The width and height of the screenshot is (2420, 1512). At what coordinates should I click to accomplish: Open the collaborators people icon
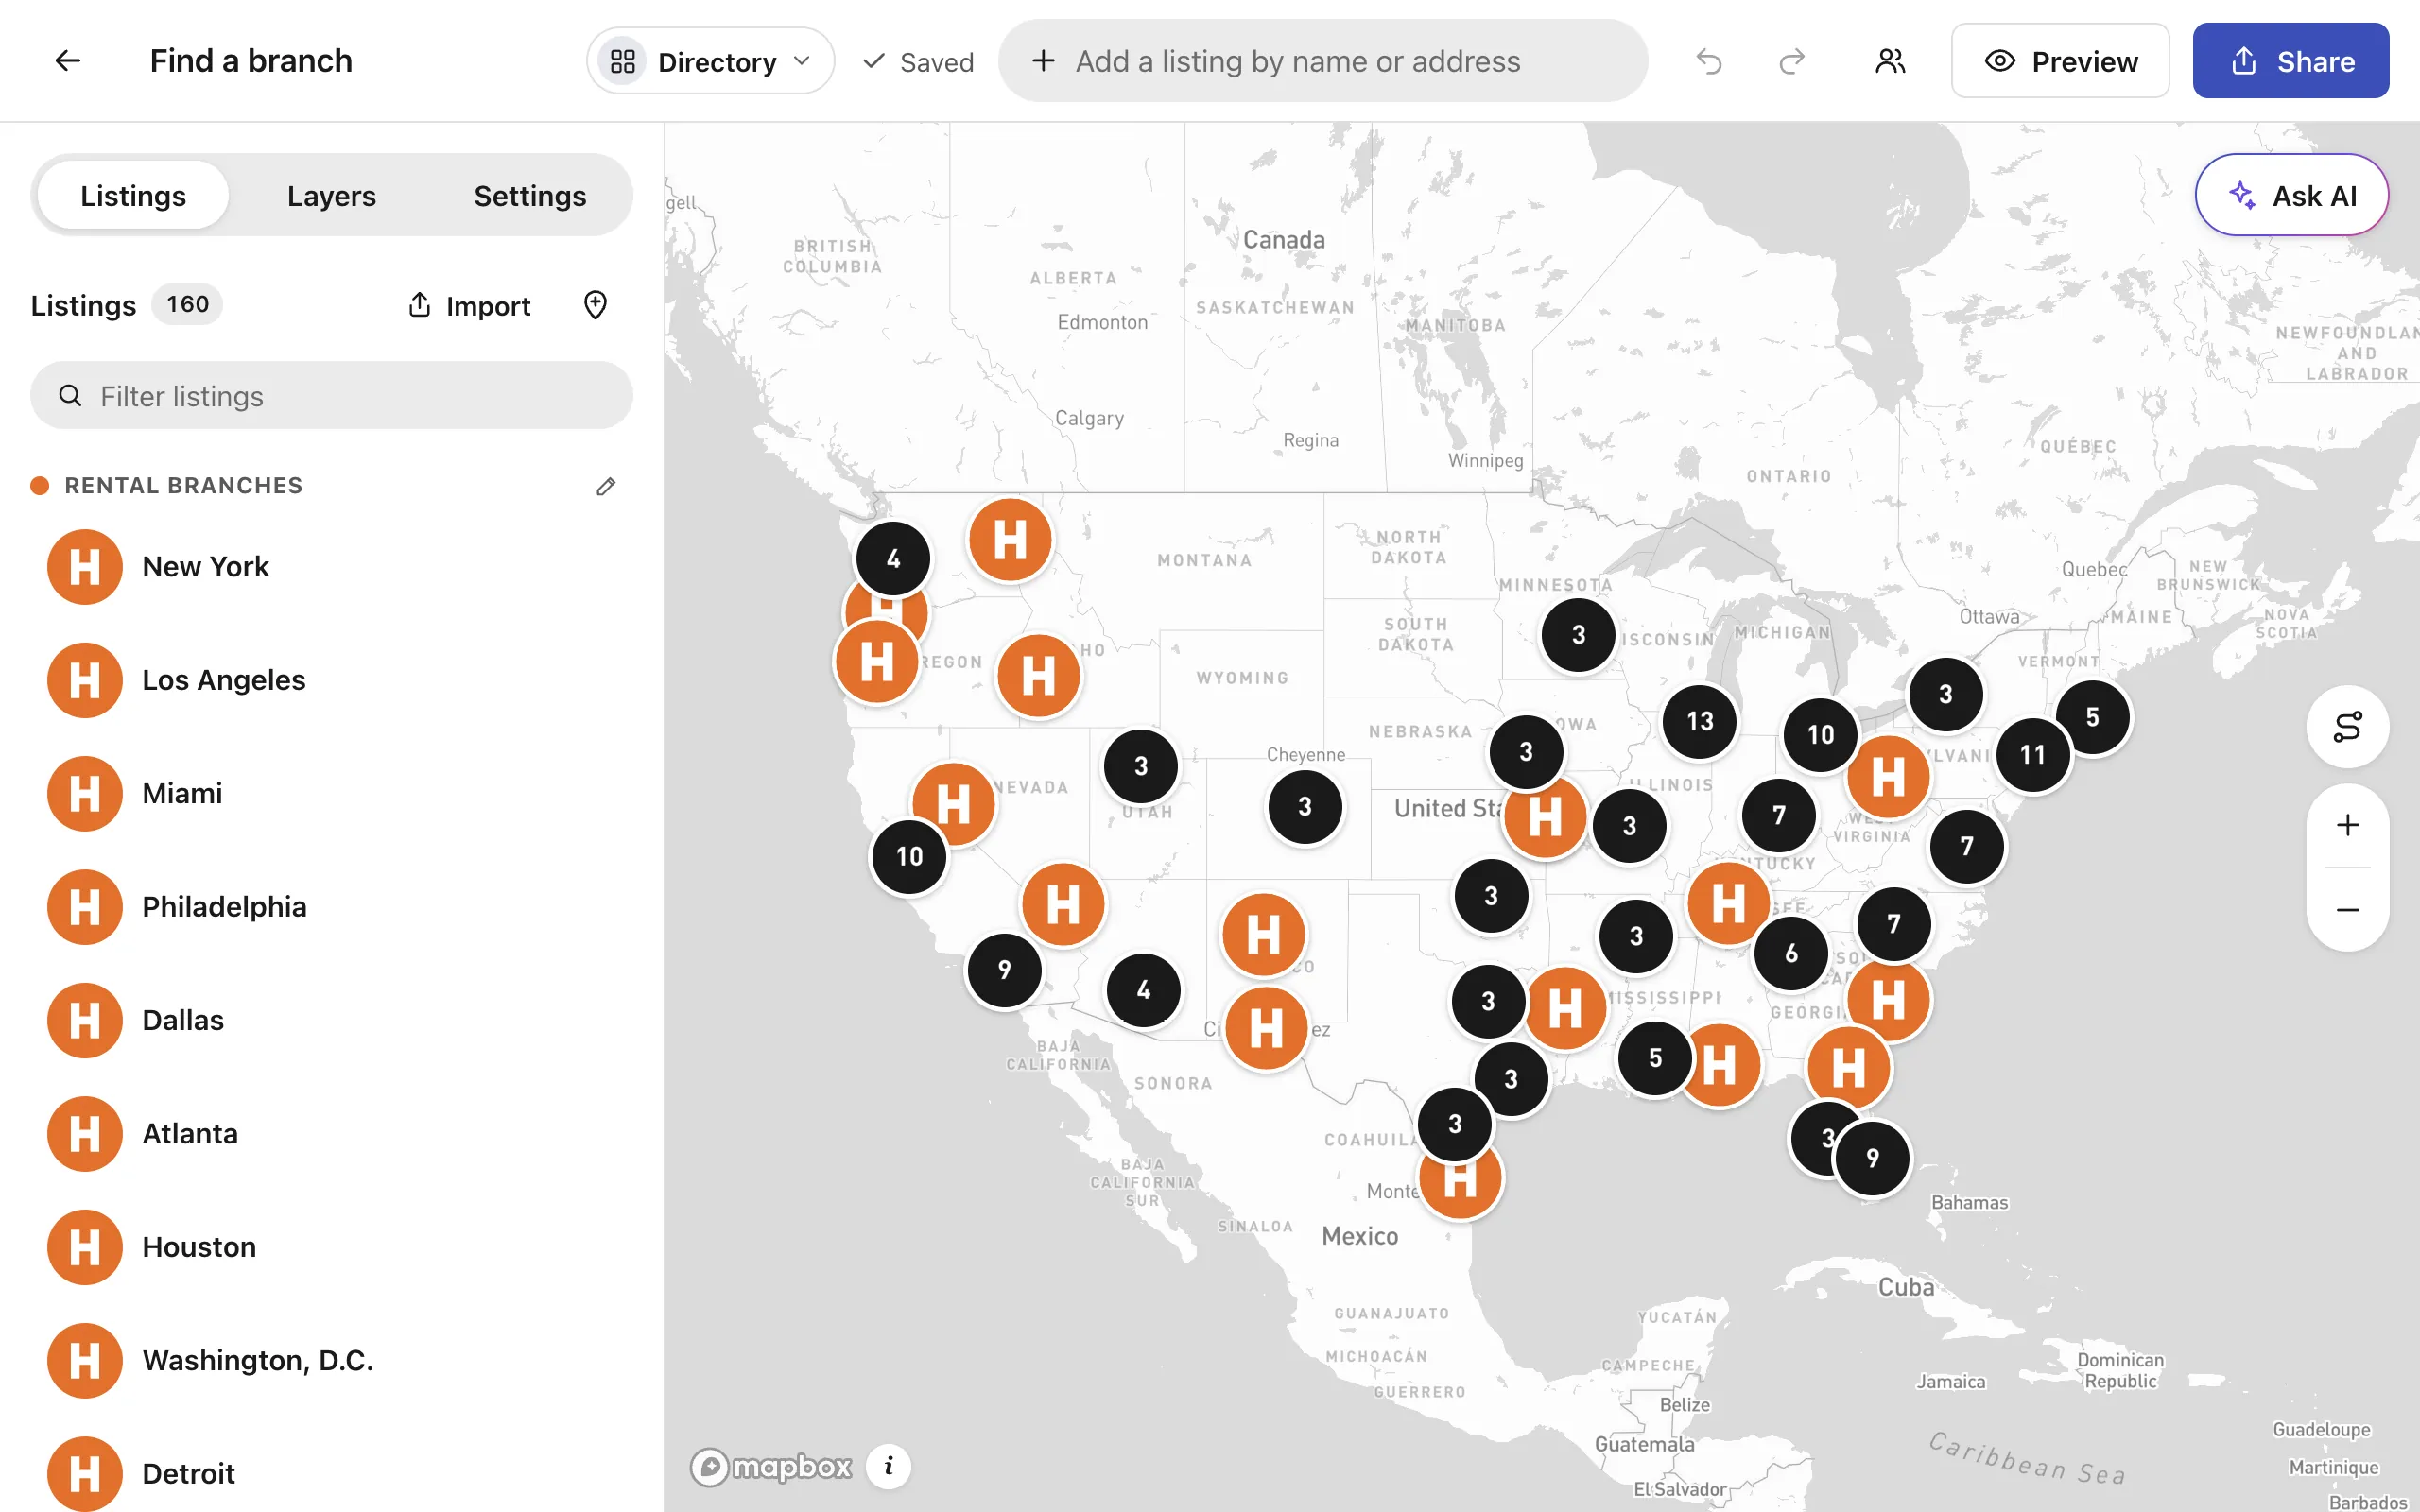coord(1890,61)
